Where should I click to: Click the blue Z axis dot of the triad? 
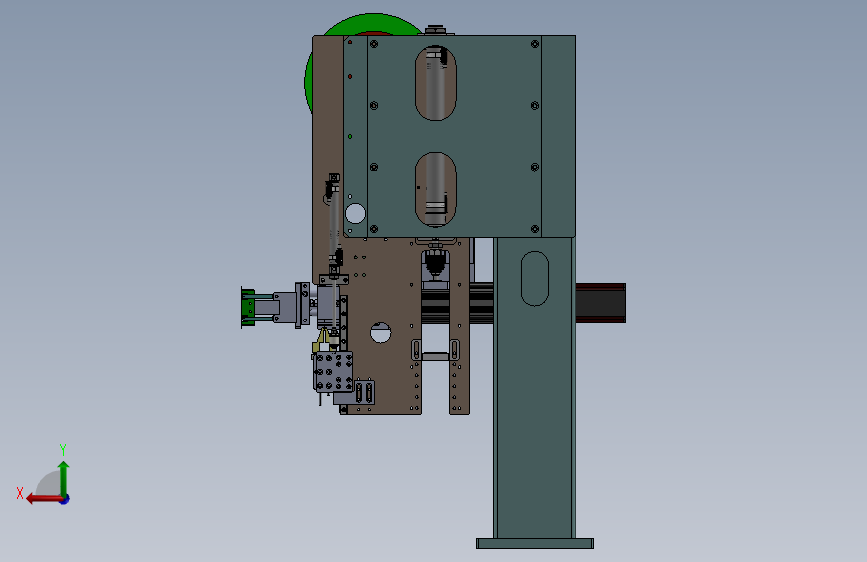tap(65, 500)
